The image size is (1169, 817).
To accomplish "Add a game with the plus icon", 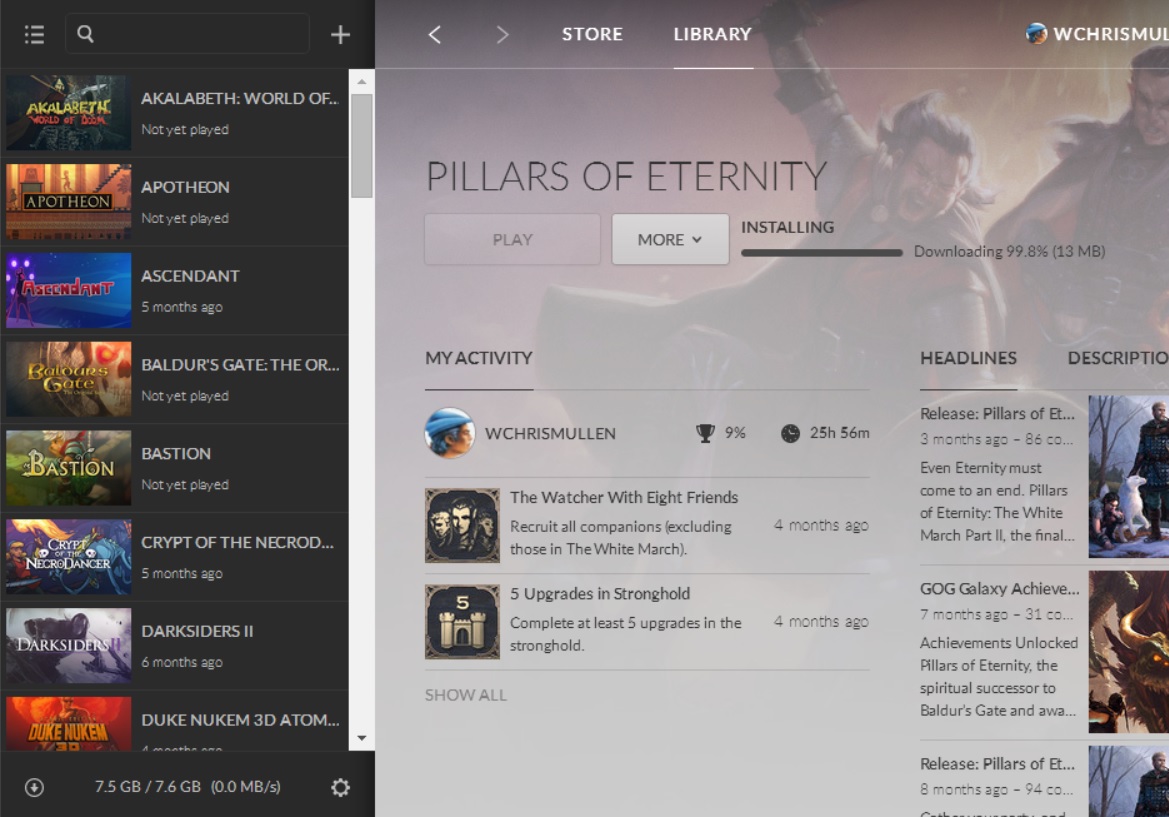I will point(340,34).
